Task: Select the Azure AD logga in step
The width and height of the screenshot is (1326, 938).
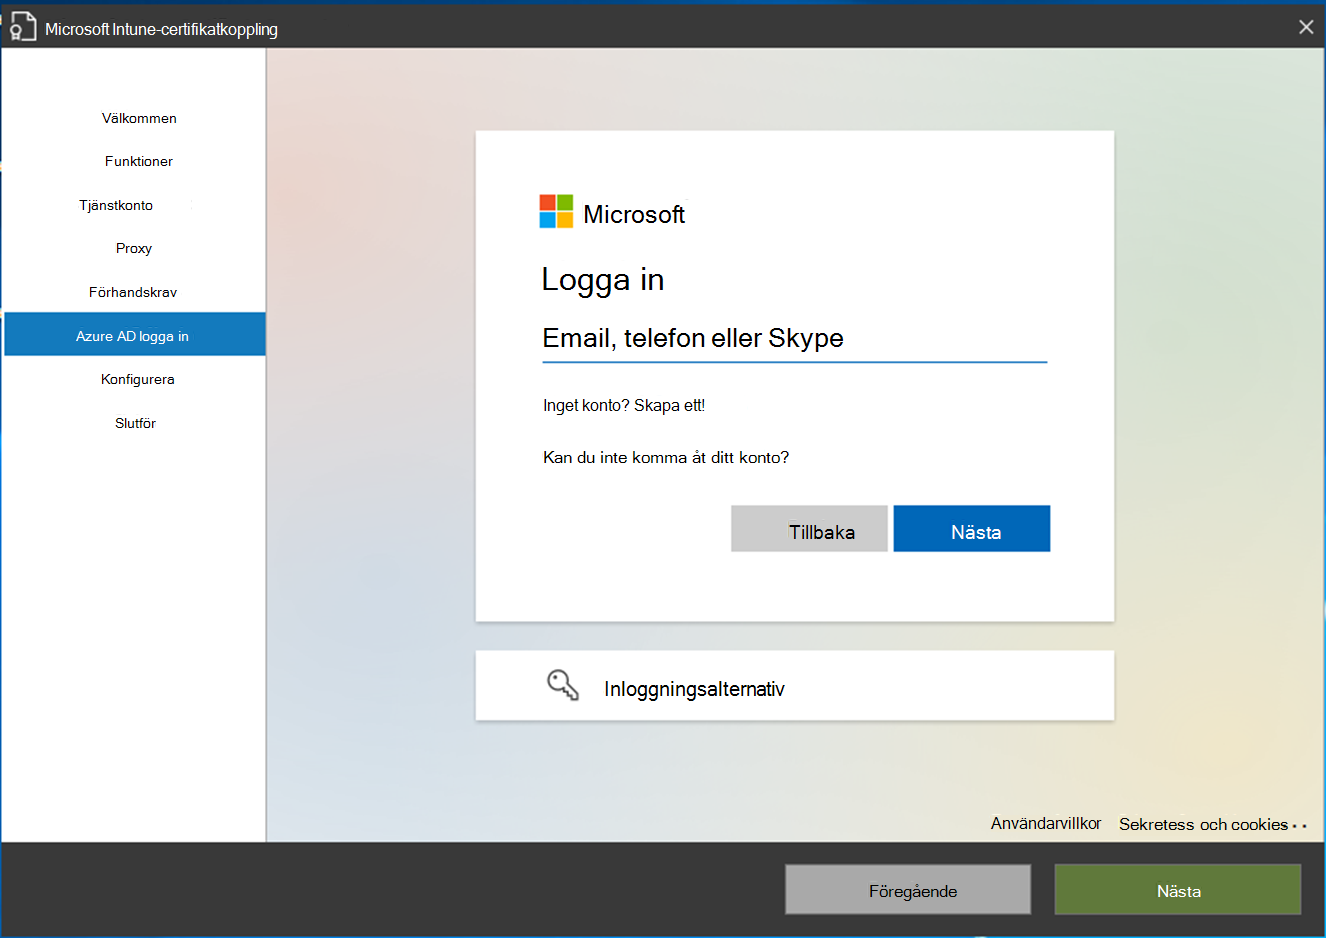Action: pyautogui.click(x=135, y=335)
